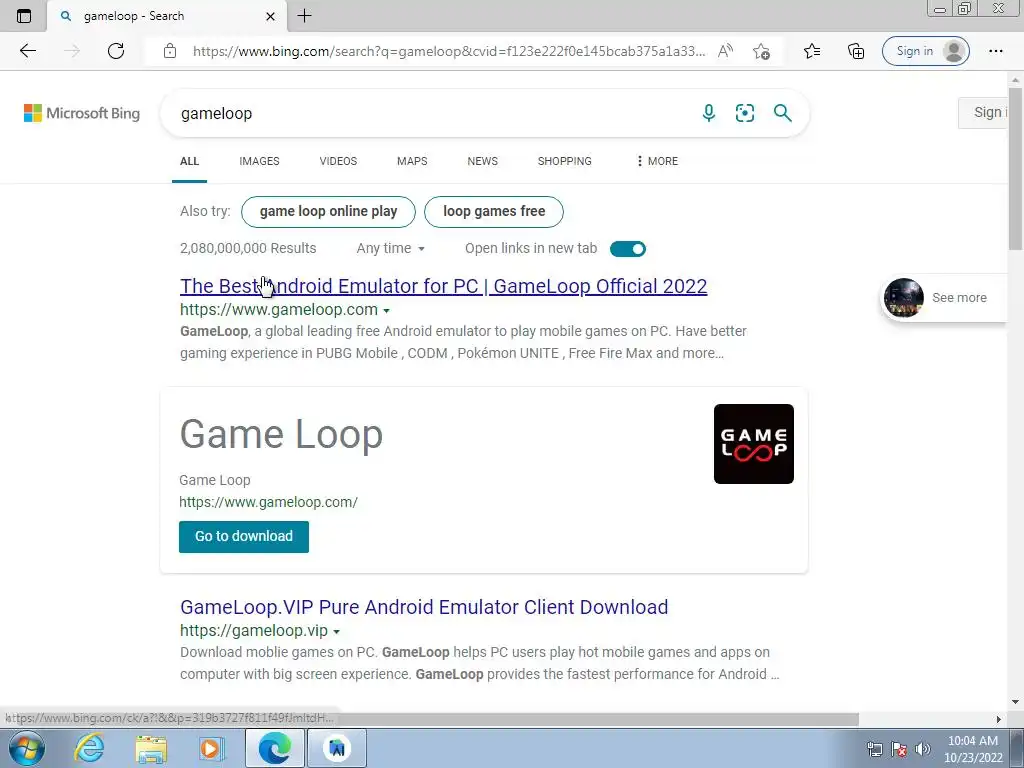Go back using the browser back arrow
1024x768 pixels.
[27, 51]
